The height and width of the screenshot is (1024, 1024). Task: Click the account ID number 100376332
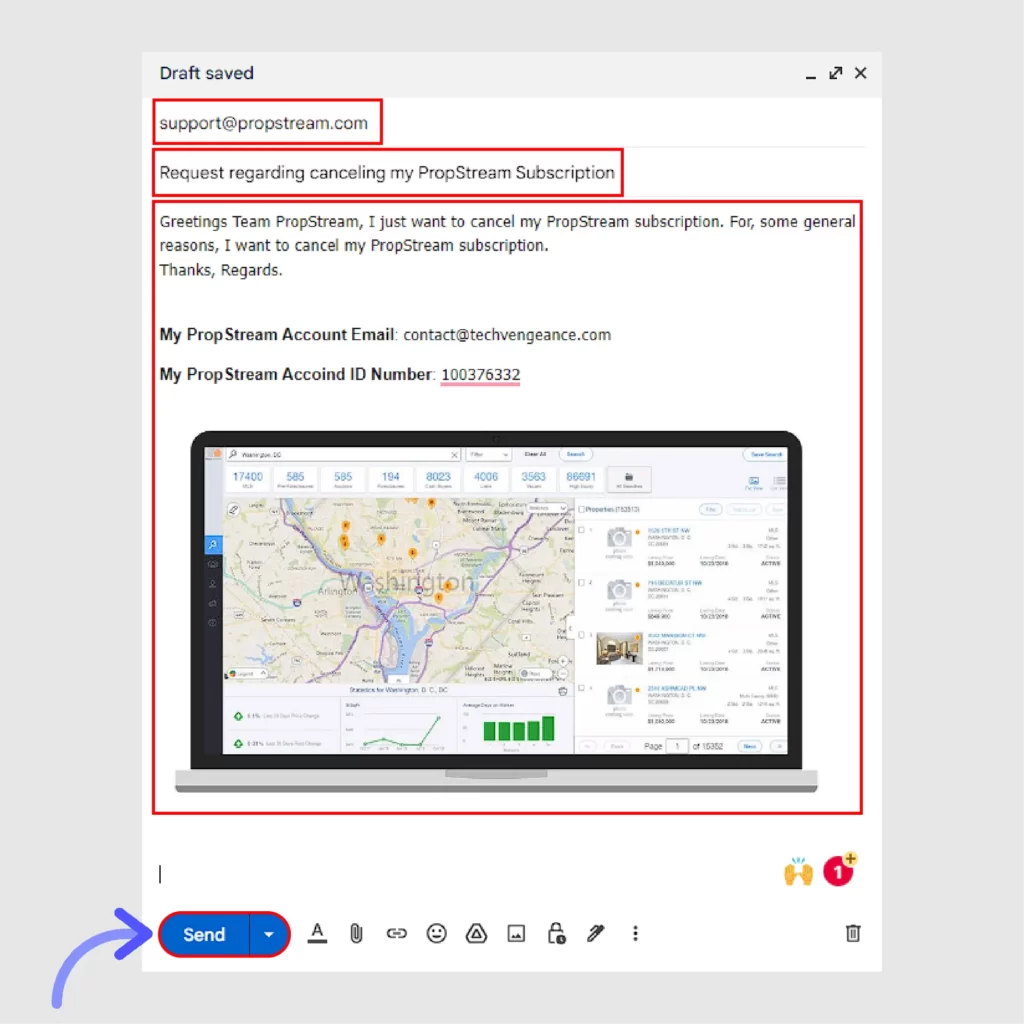pos(481,374)
